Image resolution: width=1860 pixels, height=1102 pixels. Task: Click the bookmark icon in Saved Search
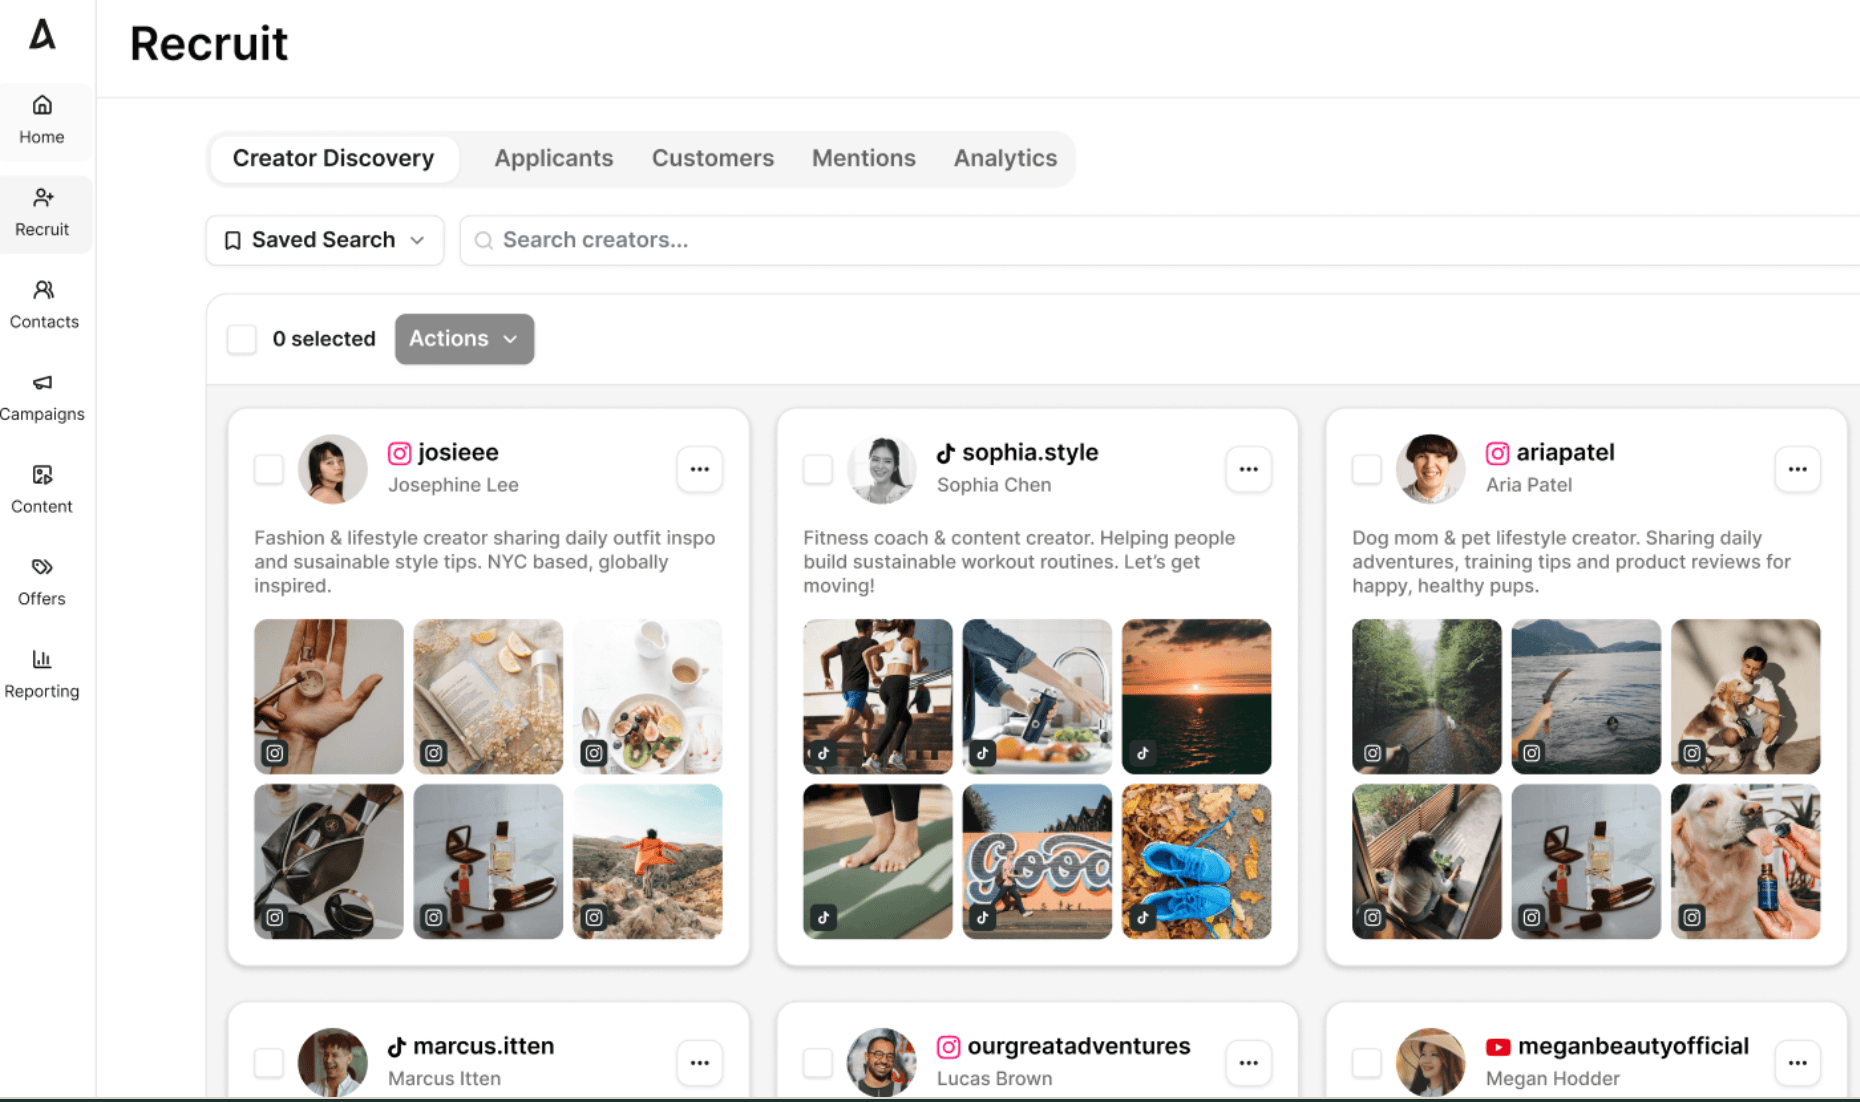pyautogui.click(x=233, y=240)
